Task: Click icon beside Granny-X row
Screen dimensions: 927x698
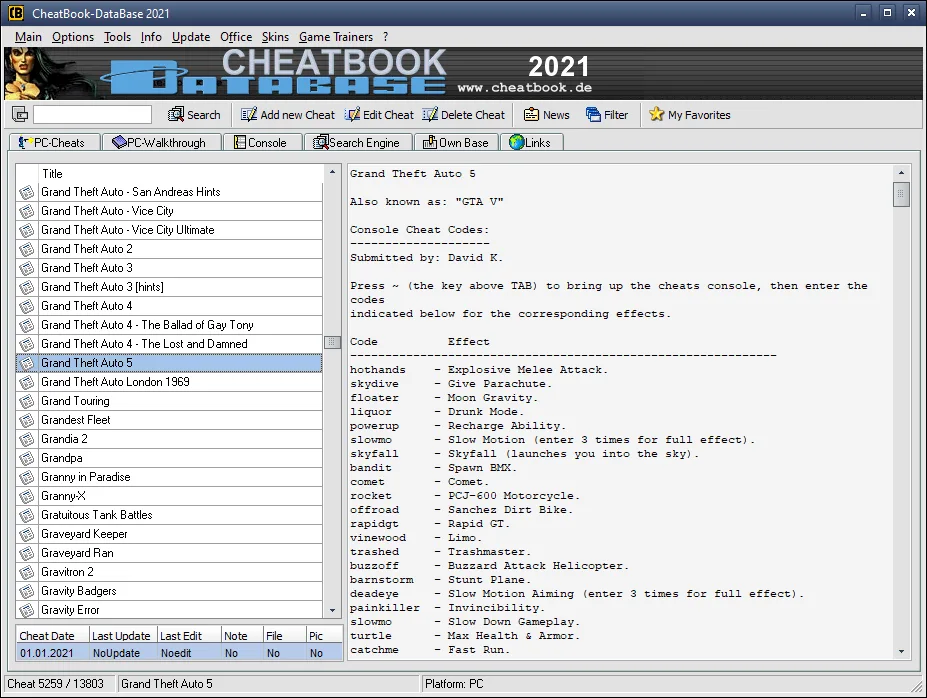Action: pos(27,496)
